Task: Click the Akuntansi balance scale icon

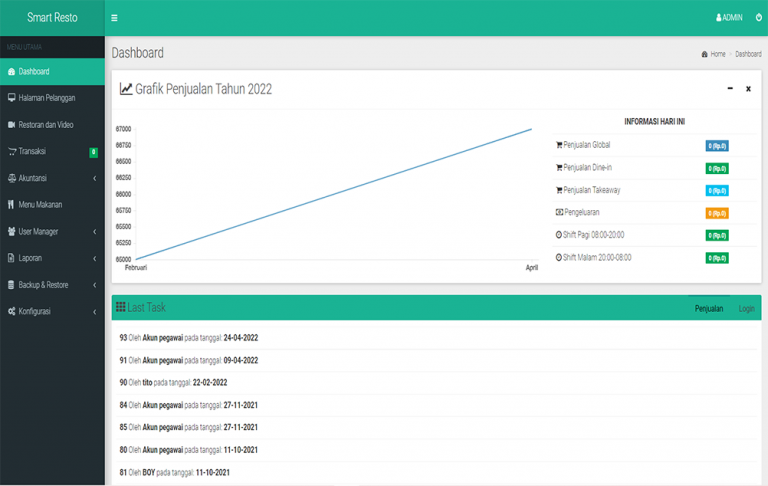Action: pyautogui.click(x=11, y=178)
